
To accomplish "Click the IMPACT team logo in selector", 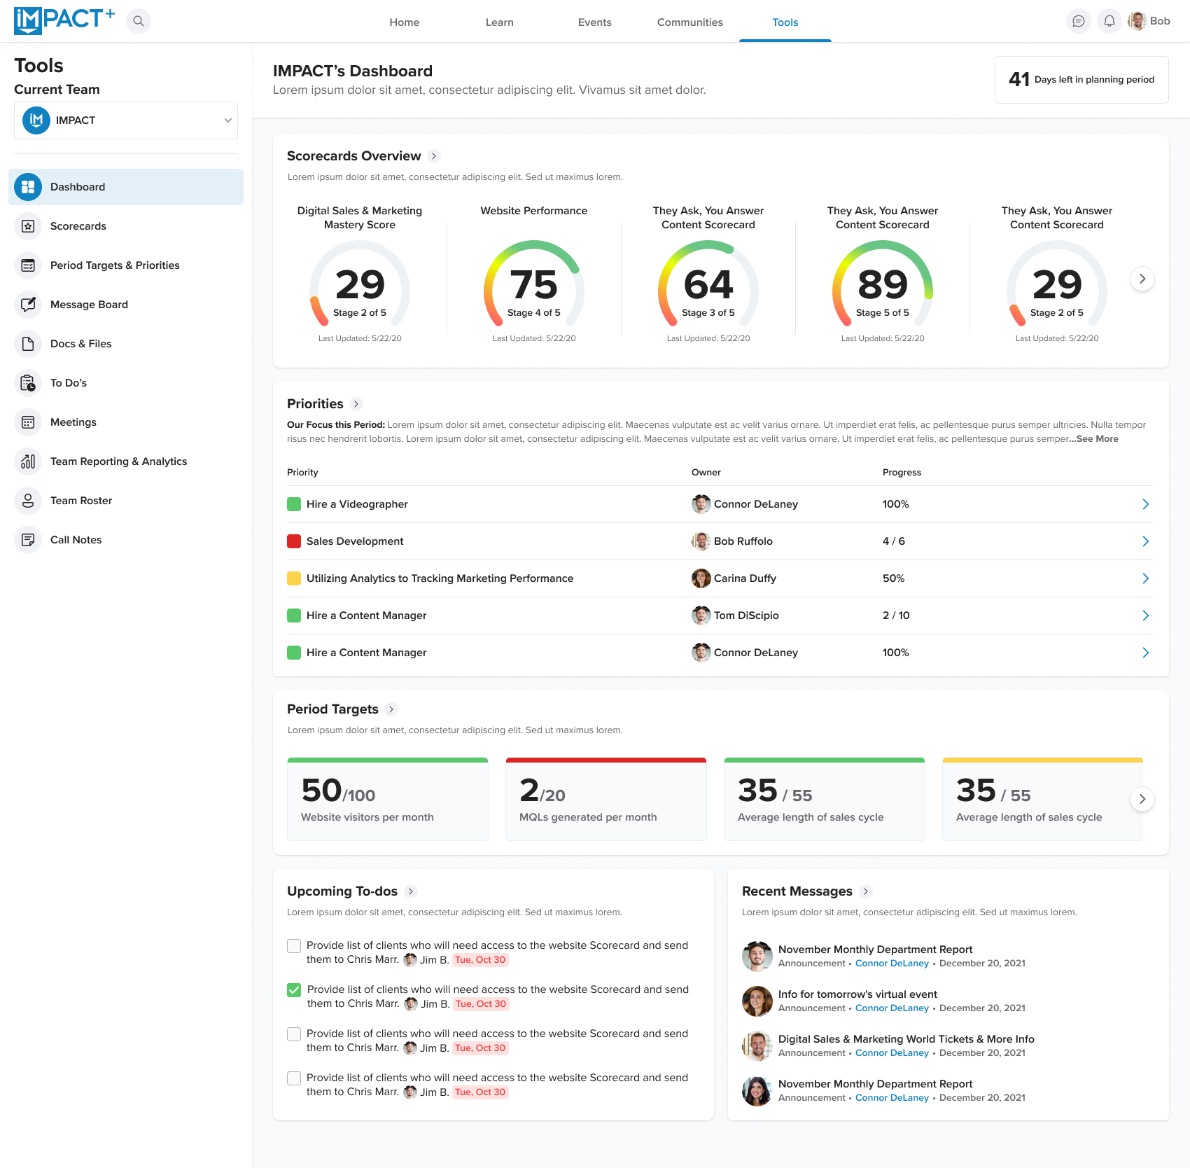I will tap(36, 120).
